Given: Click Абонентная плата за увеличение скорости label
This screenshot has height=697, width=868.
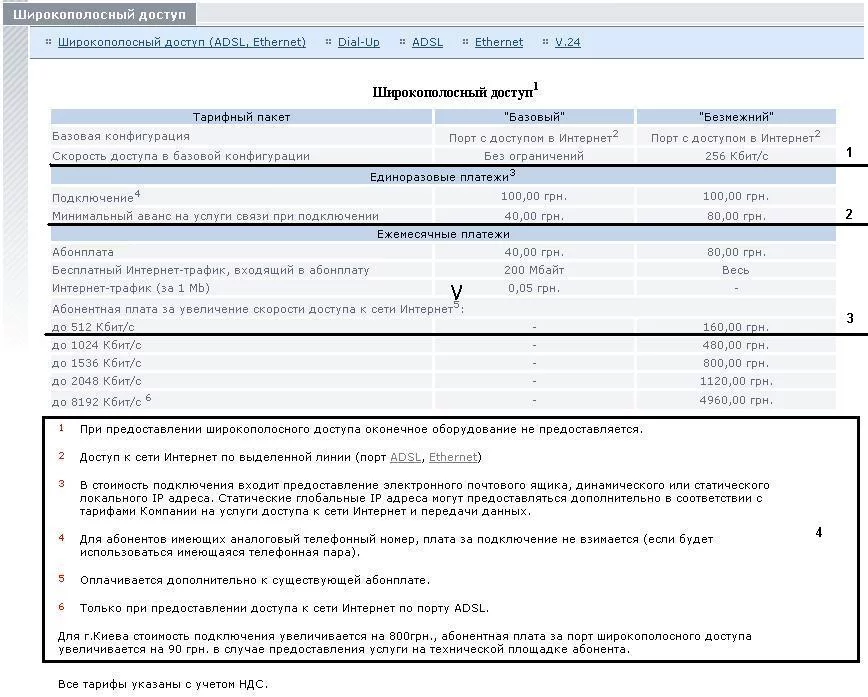Looking at the screenshot, I should coord(258,308).
